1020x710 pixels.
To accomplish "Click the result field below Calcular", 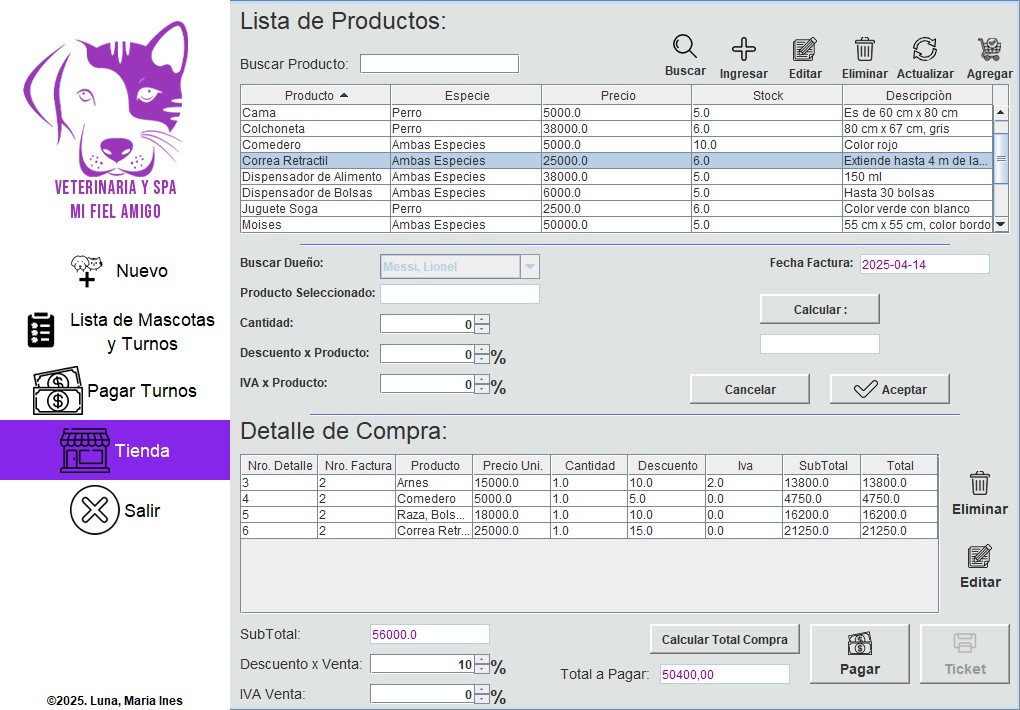I will click(x=820, y=344).
